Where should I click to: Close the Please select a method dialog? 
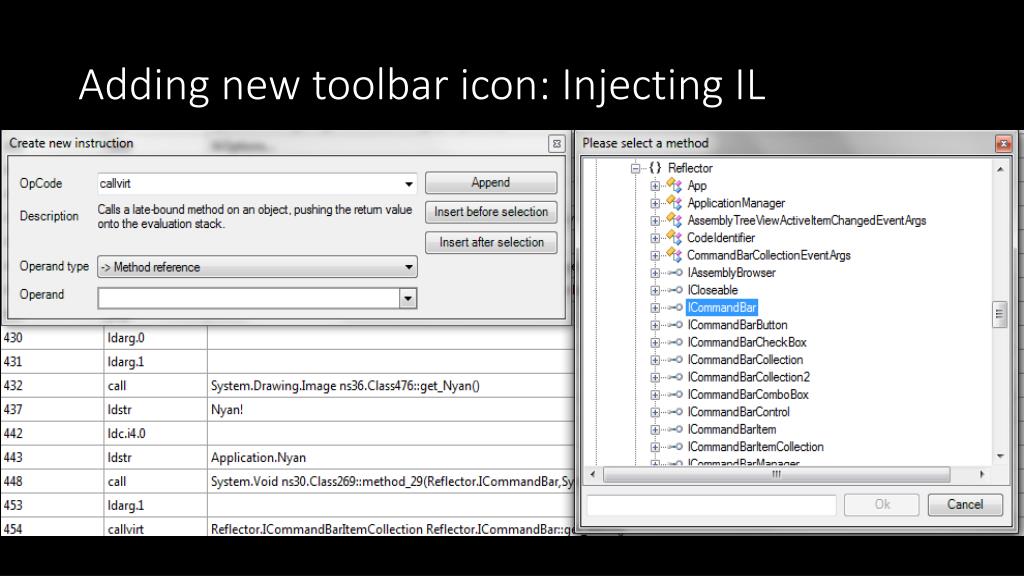(1004, 144)
